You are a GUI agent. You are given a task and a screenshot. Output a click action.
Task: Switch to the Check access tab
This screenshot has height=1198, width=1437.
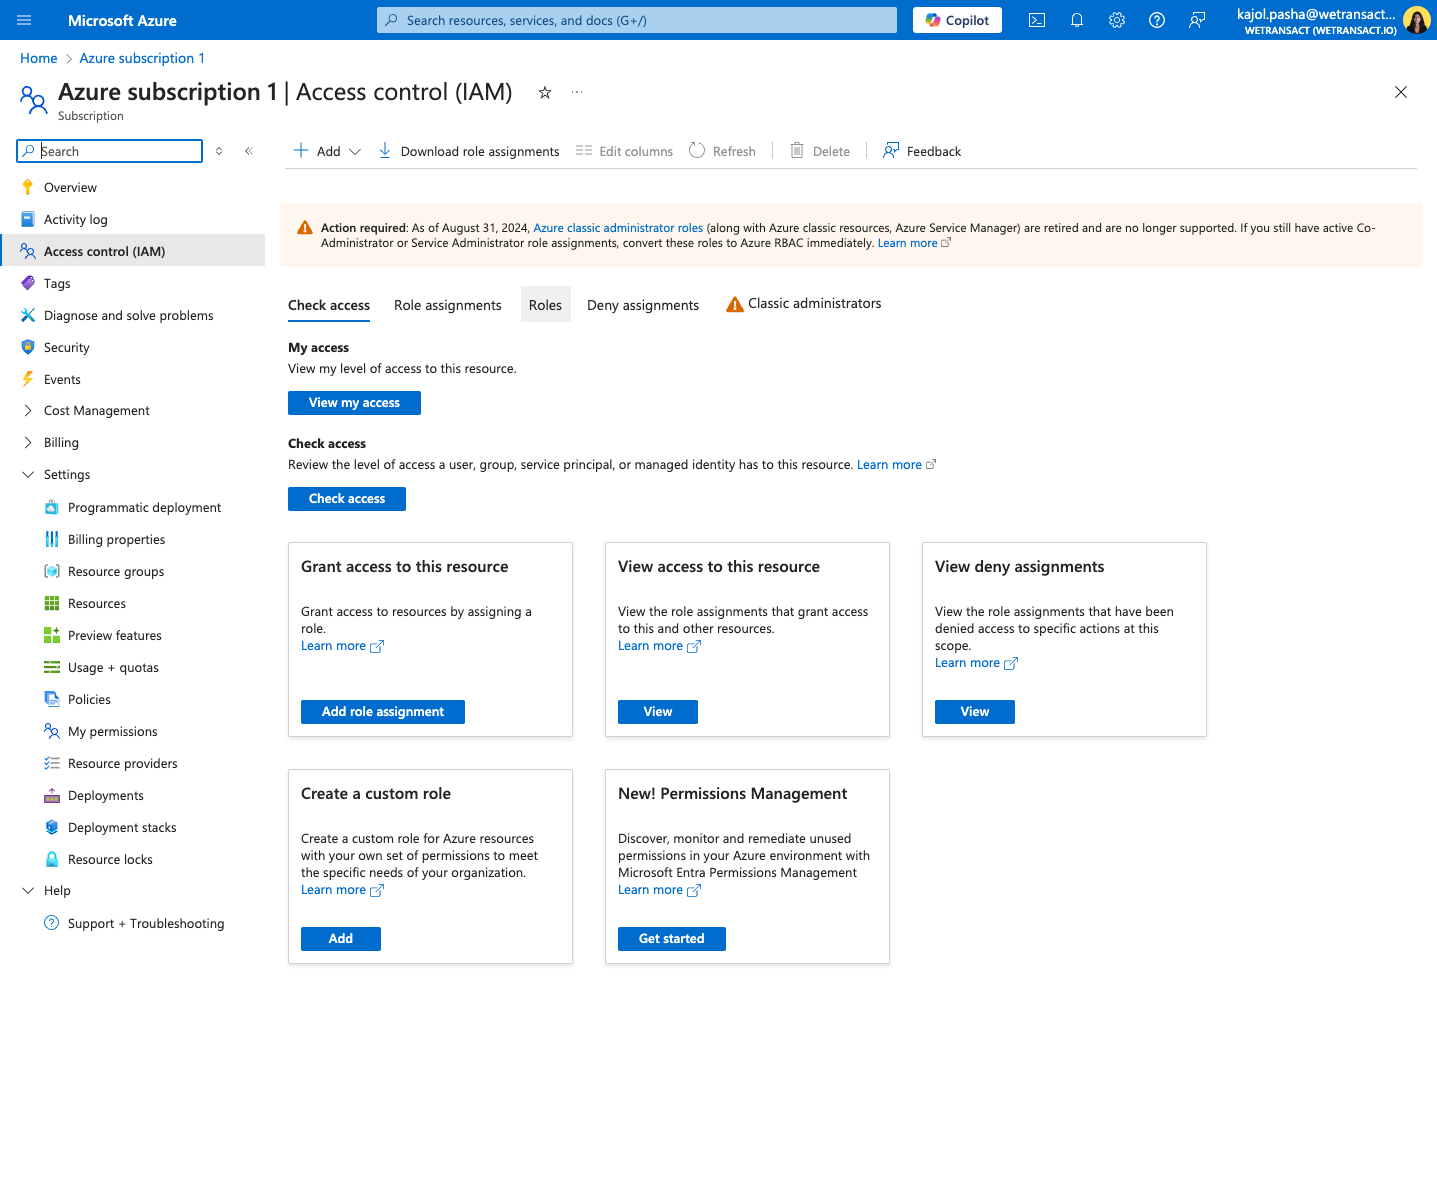point(329,305)
